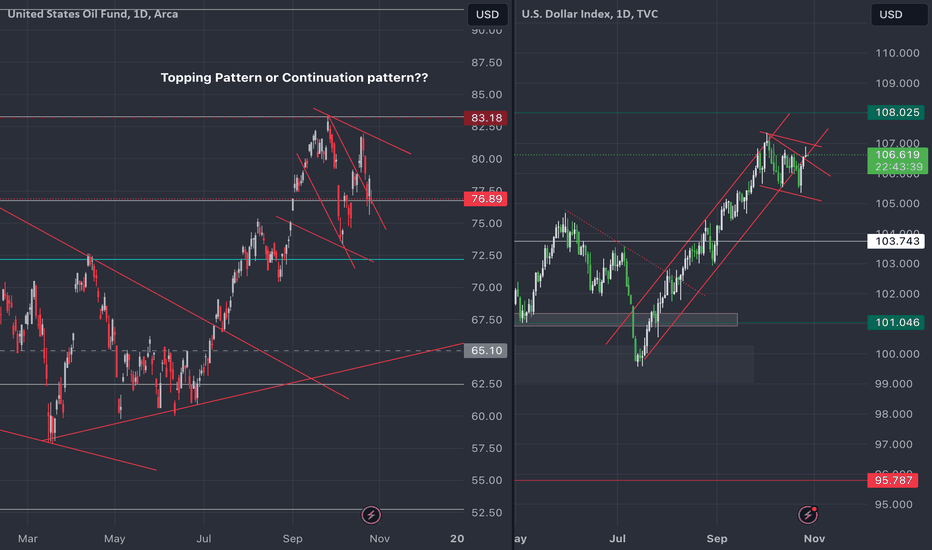
Task: Select the 76.89 price label
Action: [x=486, y=199]
